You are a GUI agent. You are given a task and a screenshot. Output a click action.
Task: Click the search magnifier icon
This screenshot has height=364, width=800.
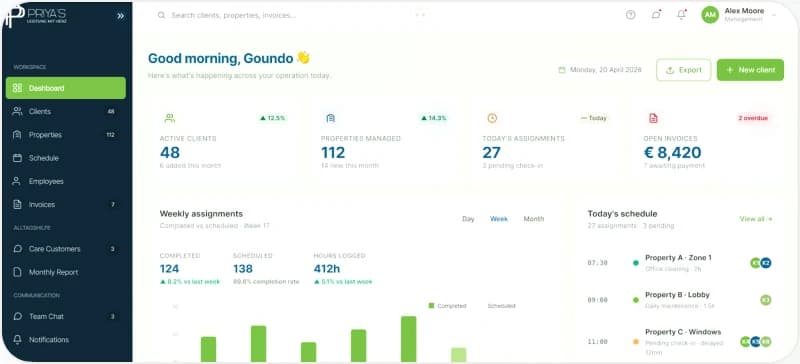tap(161, 15)
